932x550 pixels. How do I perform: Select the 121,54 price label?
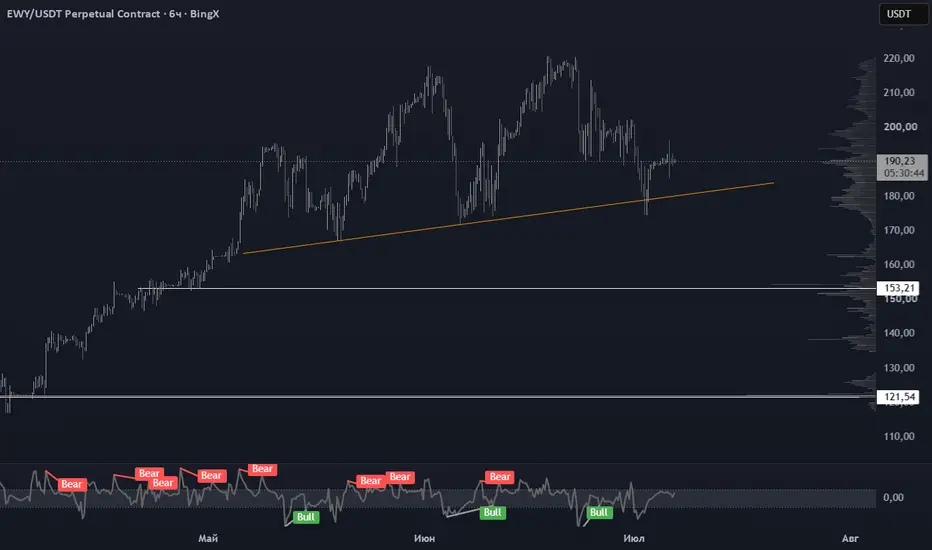898,397
